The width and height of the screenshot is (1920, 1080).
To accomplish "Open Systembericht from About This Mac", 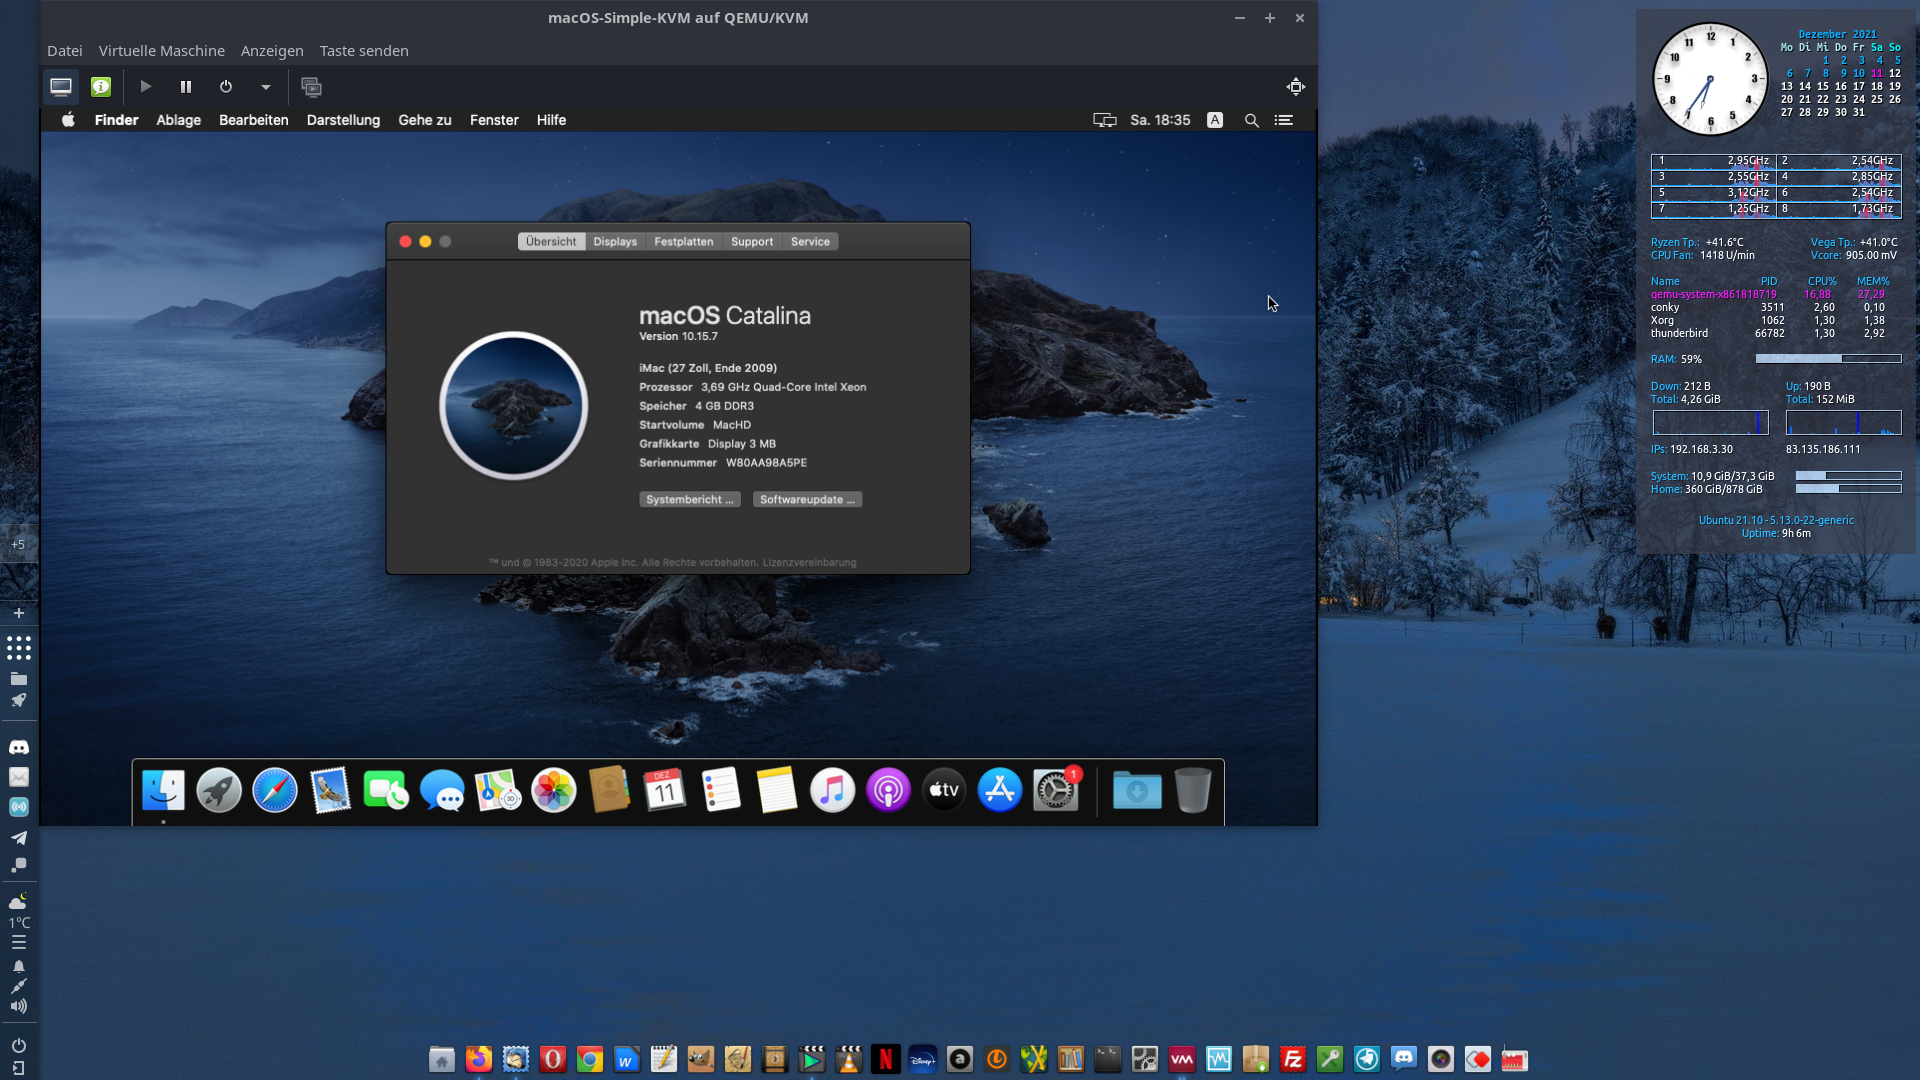I will pyautogui.click(x=688, y=498).
